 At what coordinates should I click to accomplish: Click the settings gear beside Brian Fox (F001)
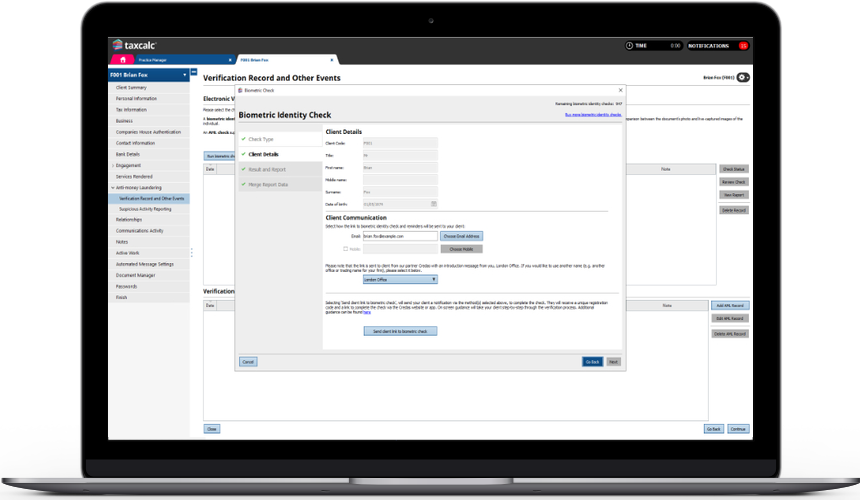[744, 77]
